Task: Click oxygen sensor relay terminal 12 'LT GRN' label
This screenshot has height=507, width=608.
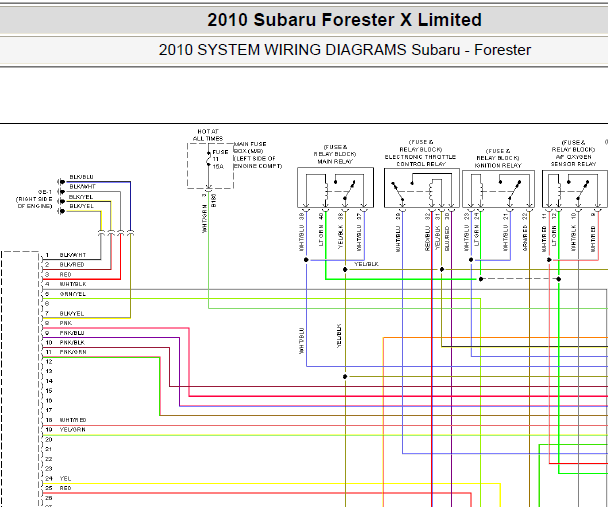Action: [x=554, y=235]
